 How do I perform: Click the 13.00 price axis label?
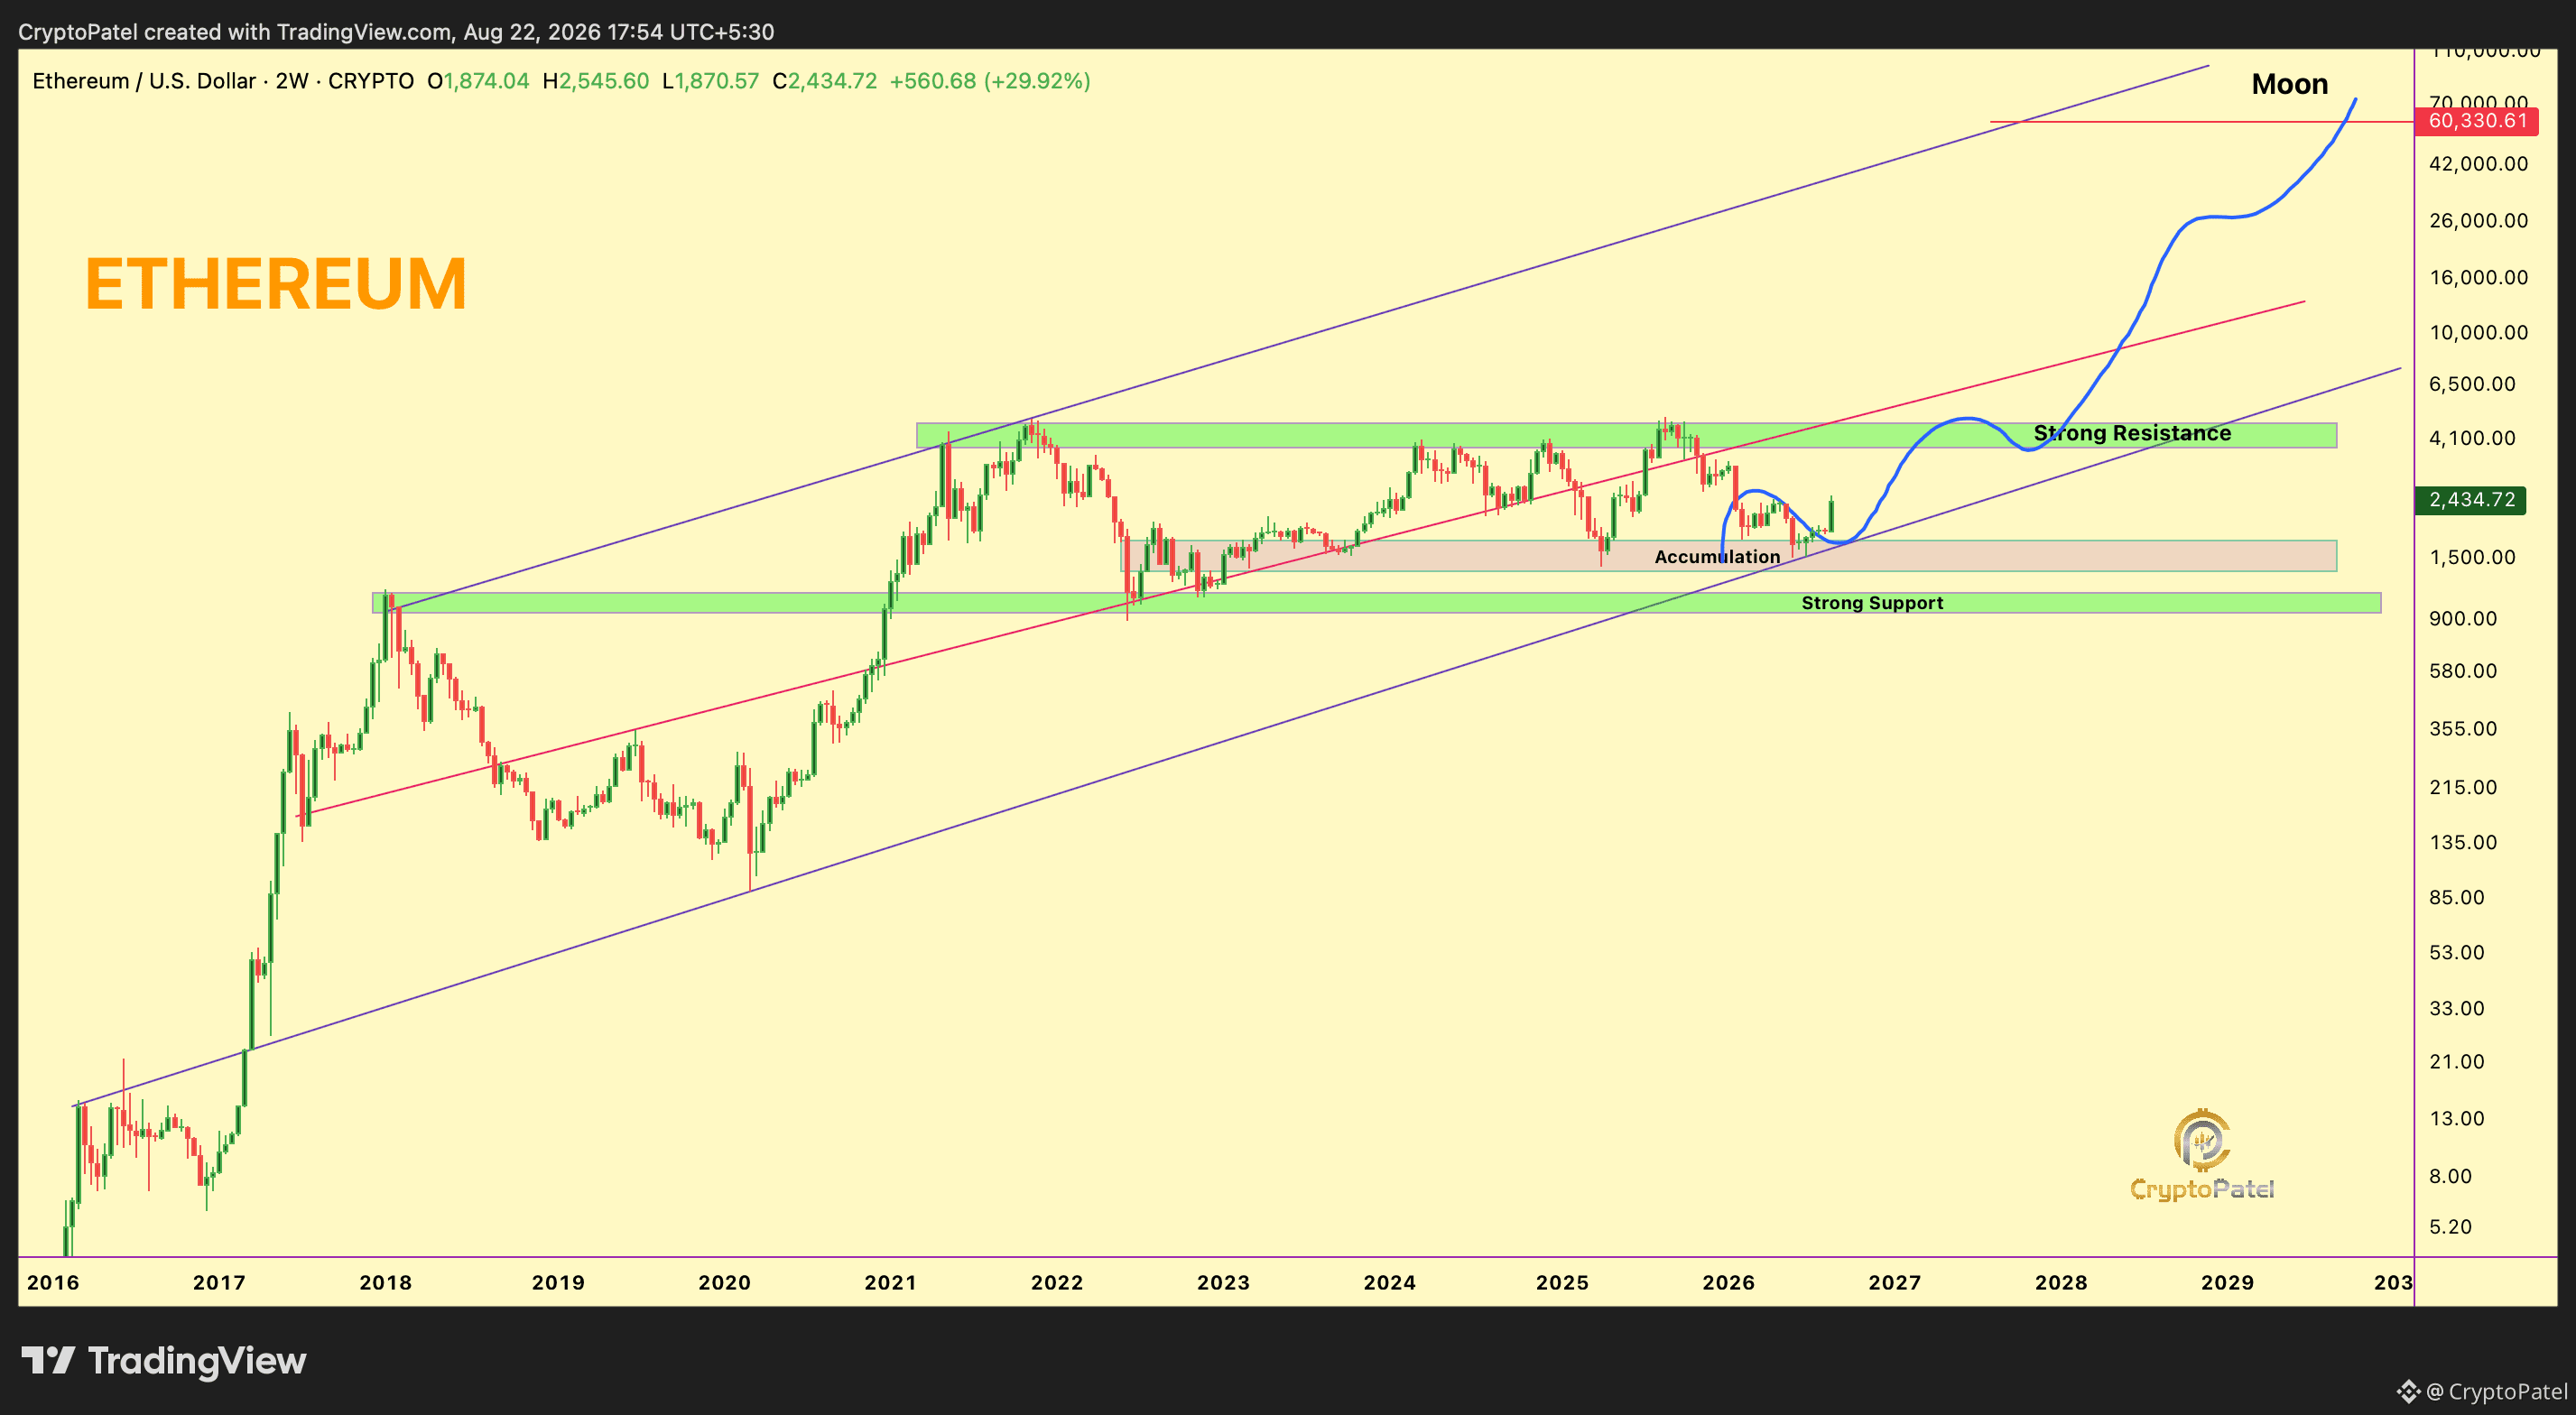tap(2457, 1119)
